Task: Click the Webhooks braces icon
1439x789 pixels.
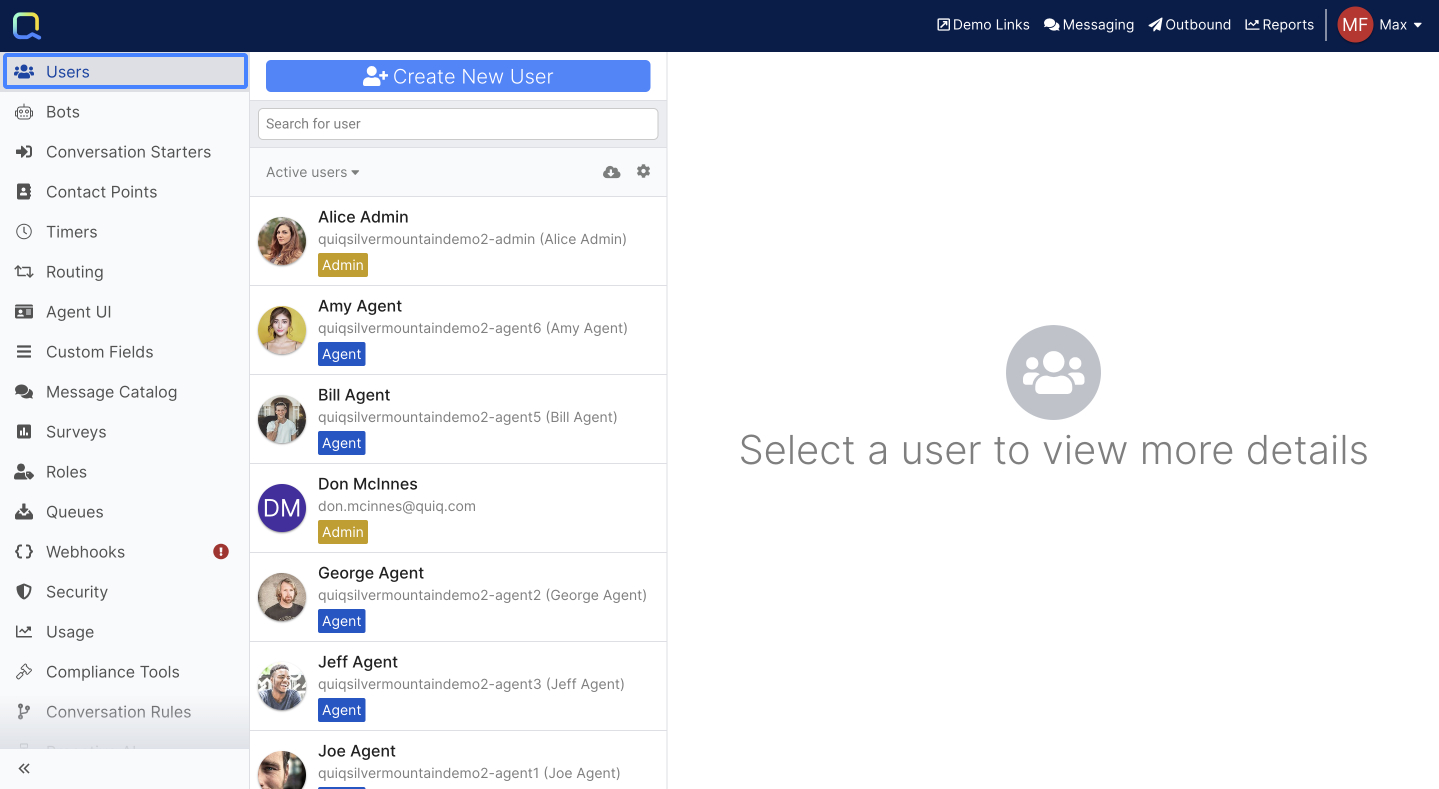Action: click(24, 552)
